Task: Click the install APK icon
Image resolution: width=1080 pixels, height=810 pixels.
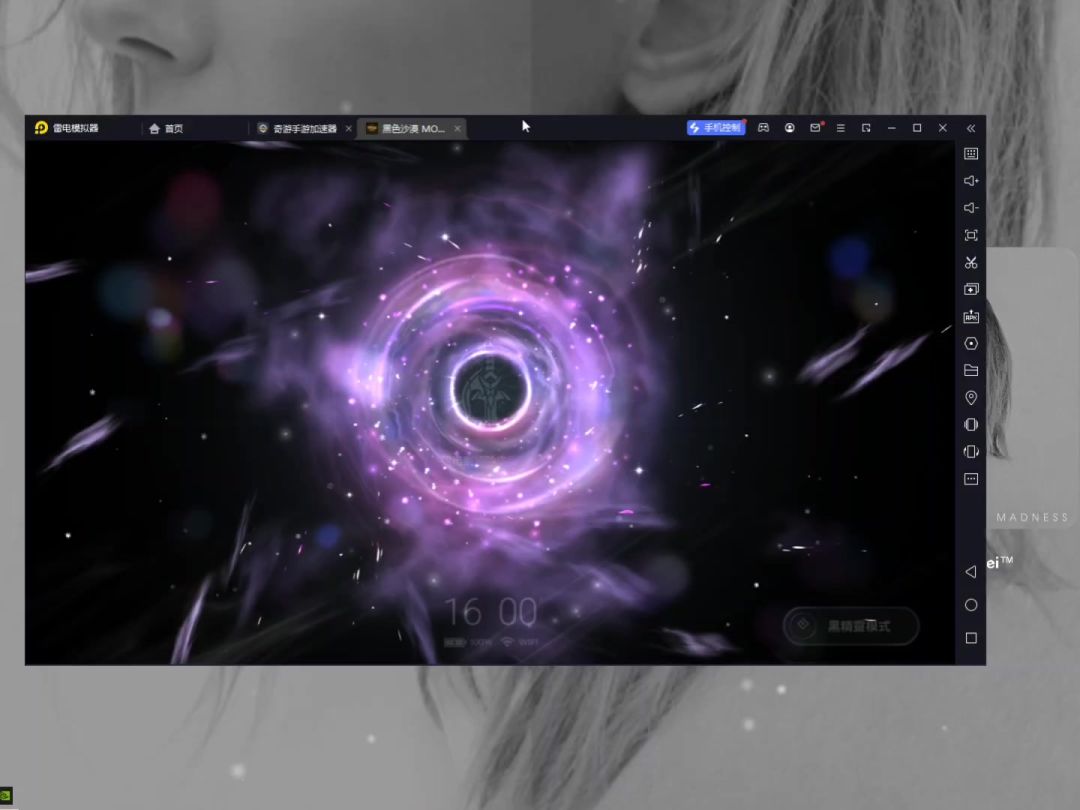Action: (970, 317)
